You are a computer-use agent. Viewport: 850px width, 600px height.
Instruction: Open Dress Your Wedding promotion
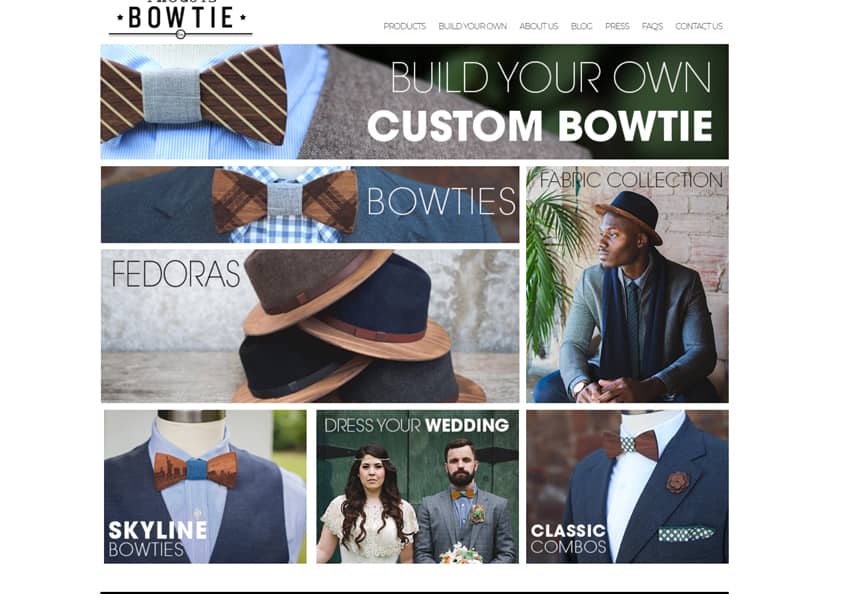pos(417,487)
